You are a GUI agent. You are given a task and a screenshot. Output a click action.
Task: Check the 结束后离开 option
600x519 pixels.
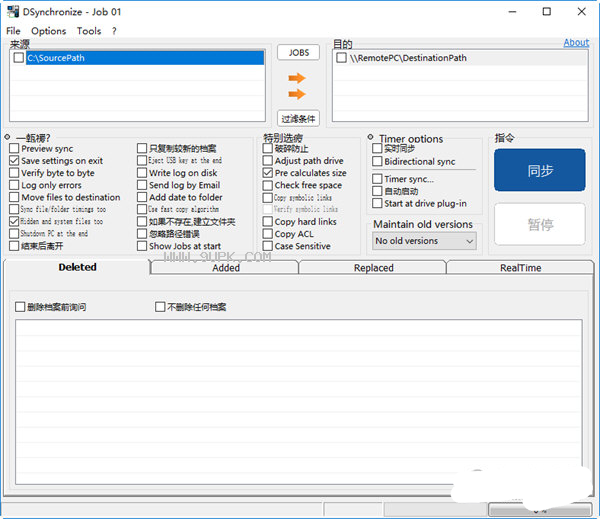click(x=14, y=246)
